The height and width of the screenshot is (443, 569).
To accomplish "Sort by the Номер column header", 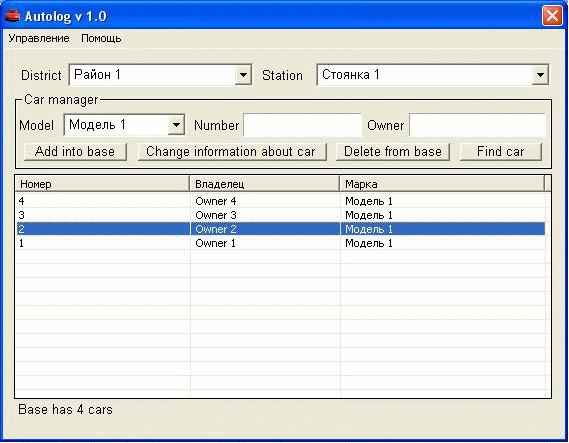I will (x=103, y=184).
